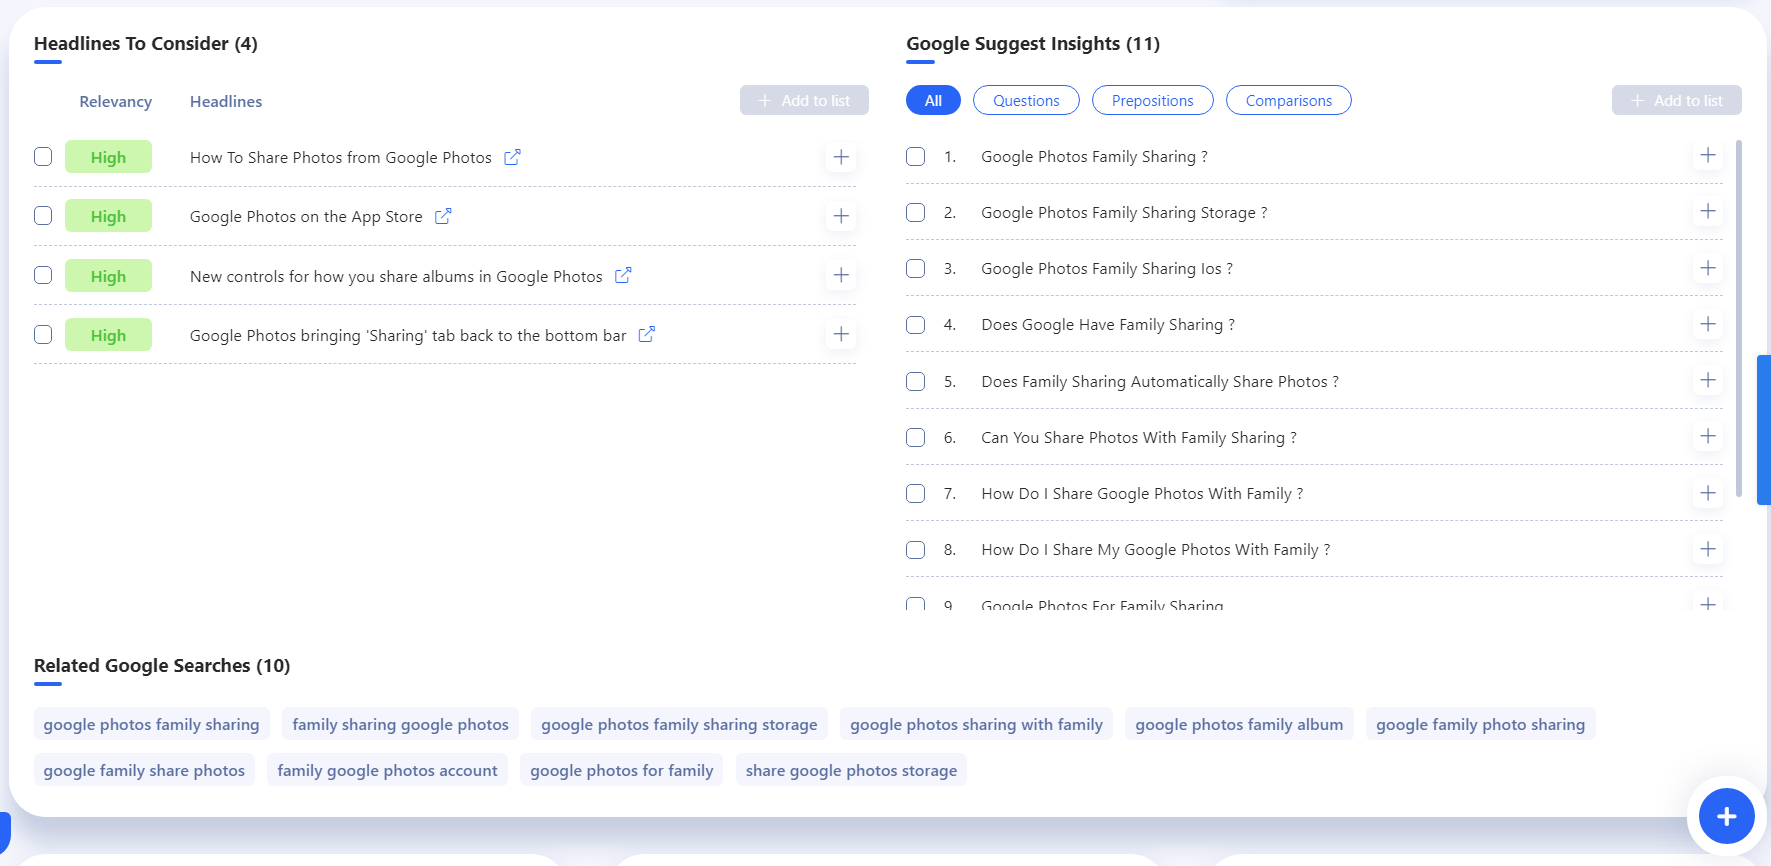Tick checkbox for 'Google Photos bringing Sharing tab back'
Image resolution: width=1771 pixels, height=866 pixels.
pyautogui.click(x=43, y=334)
